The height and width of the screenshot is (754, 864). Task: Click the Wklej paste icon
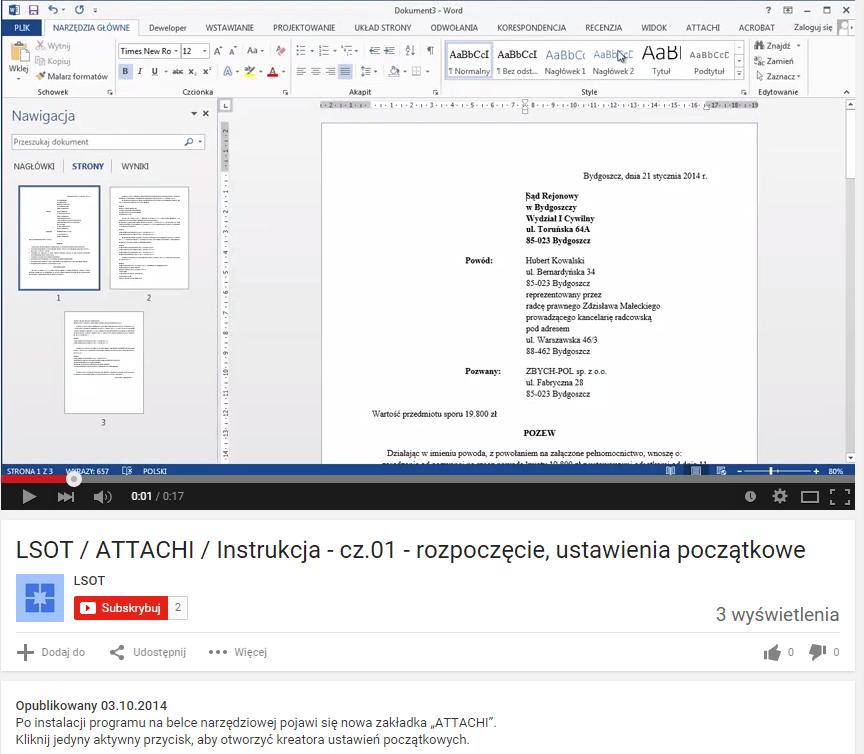(x=19, y=53)
